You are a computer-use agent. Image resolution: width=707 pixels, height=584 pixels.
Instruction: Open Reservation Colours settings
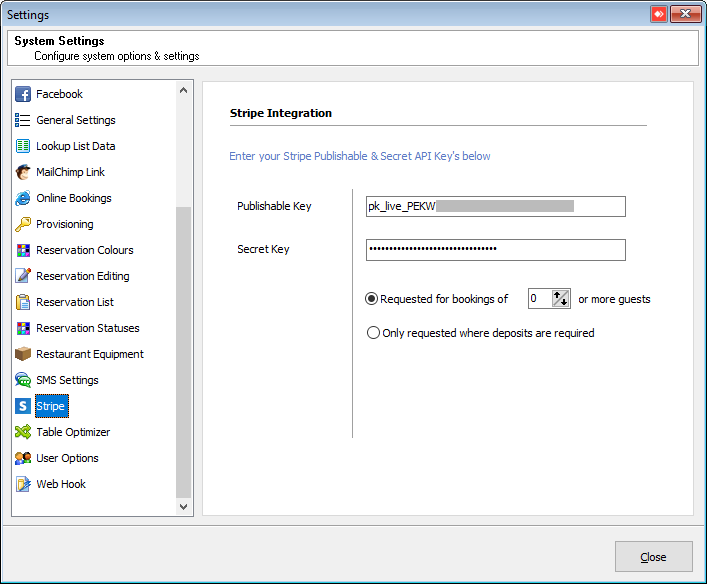click(x=85, y=250)
